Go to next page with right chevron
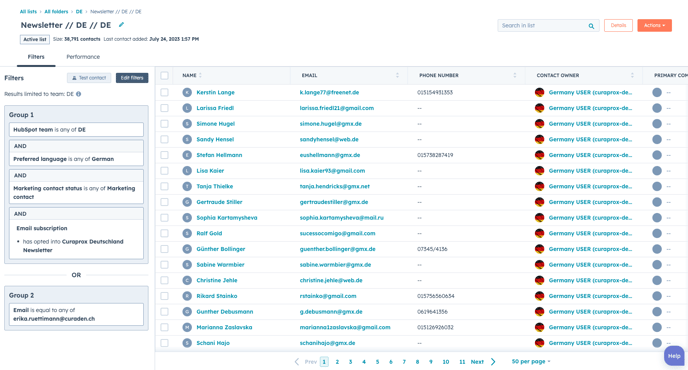Screen dimensions: 688x370 click(493, 362)
